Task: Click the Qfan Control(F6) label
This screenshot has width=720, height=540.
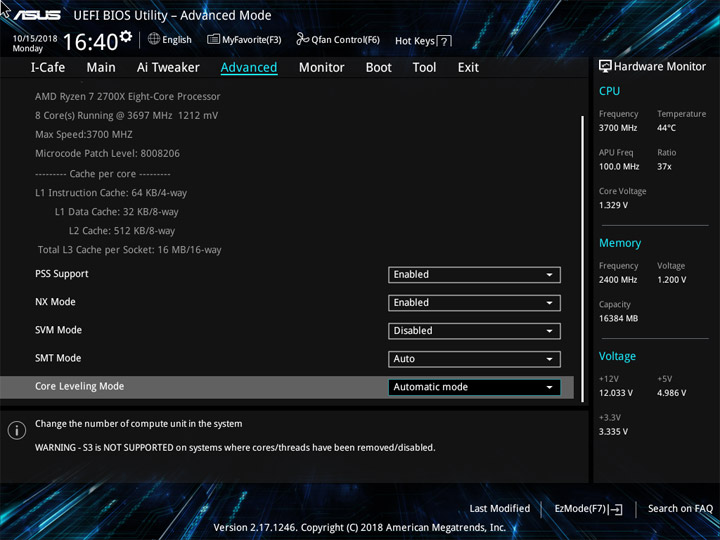Action: point(345,40)
